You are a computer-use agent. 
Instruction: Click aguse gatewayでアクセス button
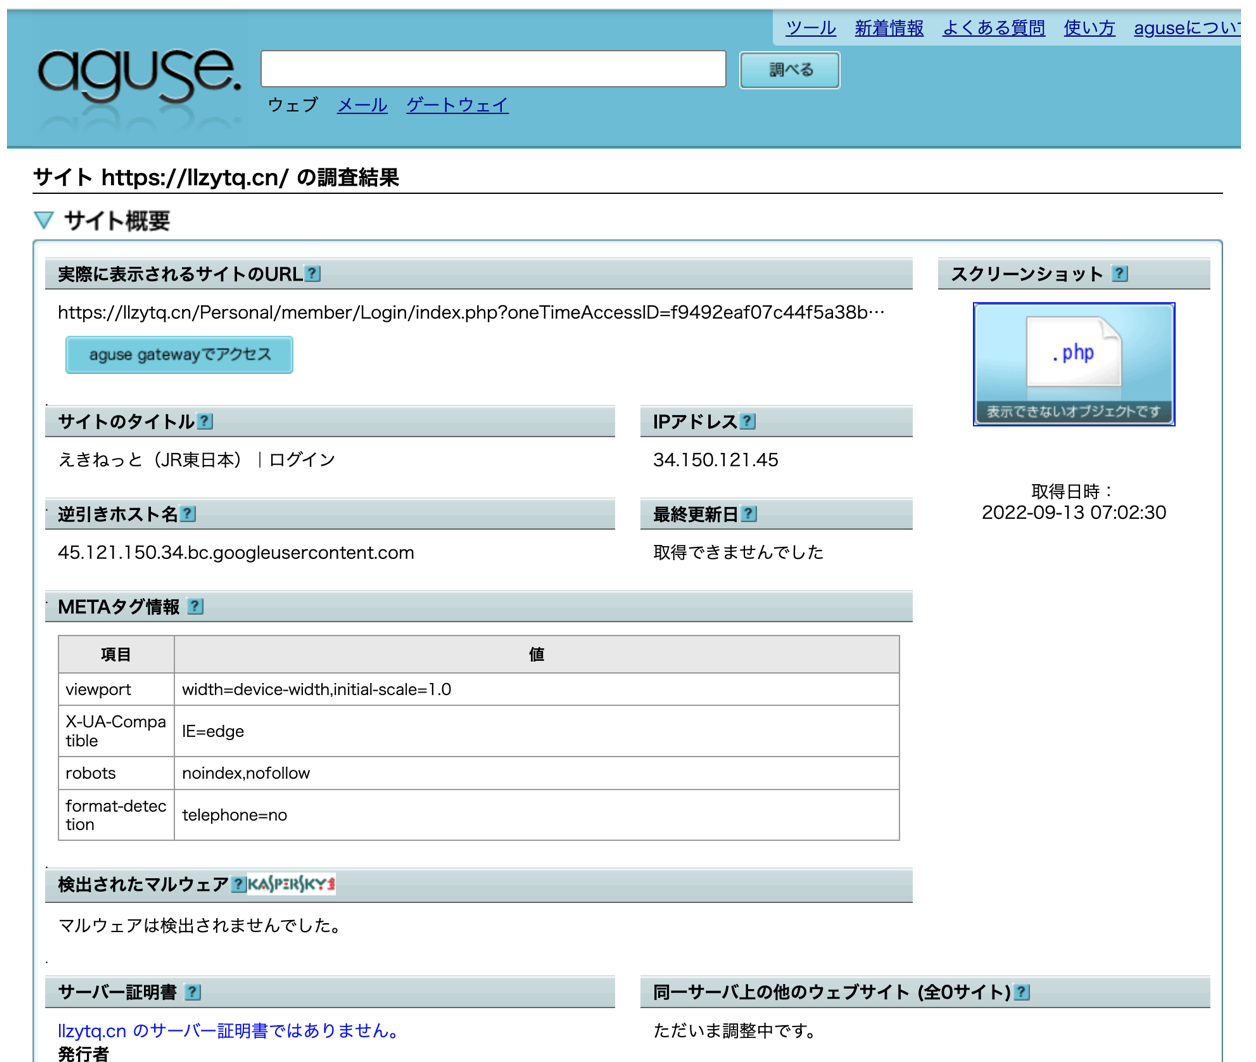[x=179, y=355]
